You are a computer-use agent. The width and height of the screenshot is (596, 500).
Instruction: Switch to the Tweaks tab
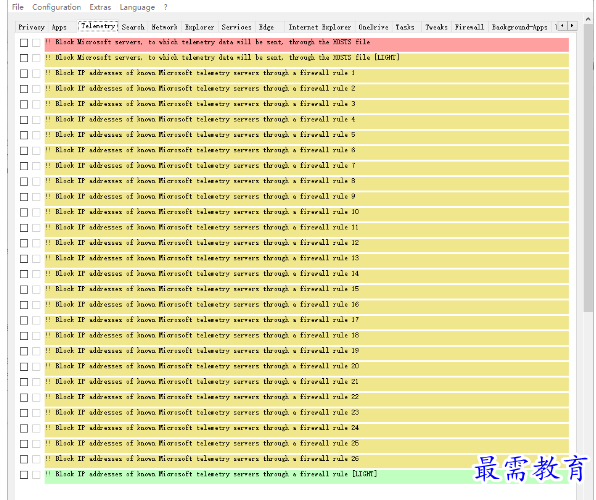(436, 27)
